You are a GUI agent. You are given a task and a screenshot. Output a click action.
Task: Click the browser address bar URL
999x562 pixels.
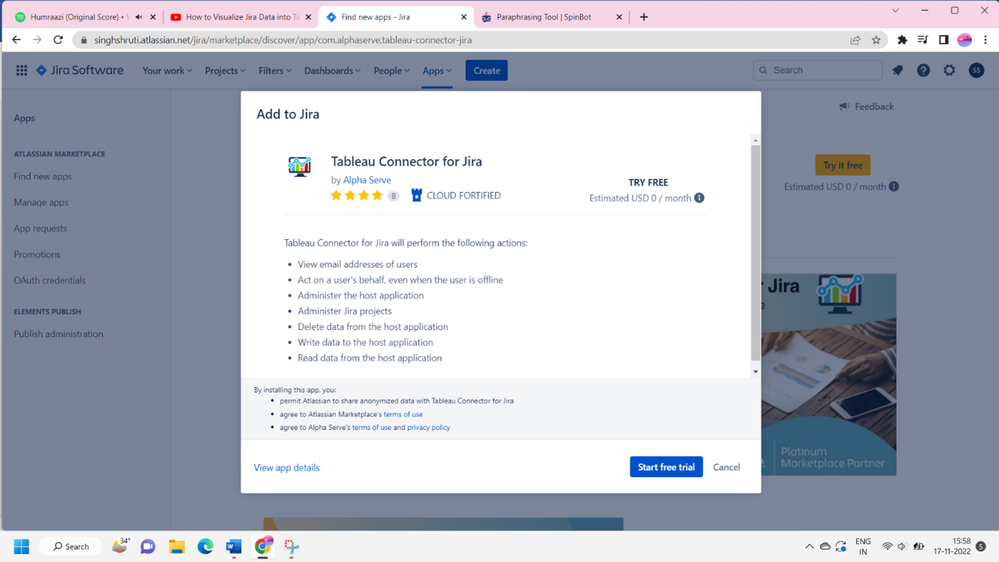(283, 40)
